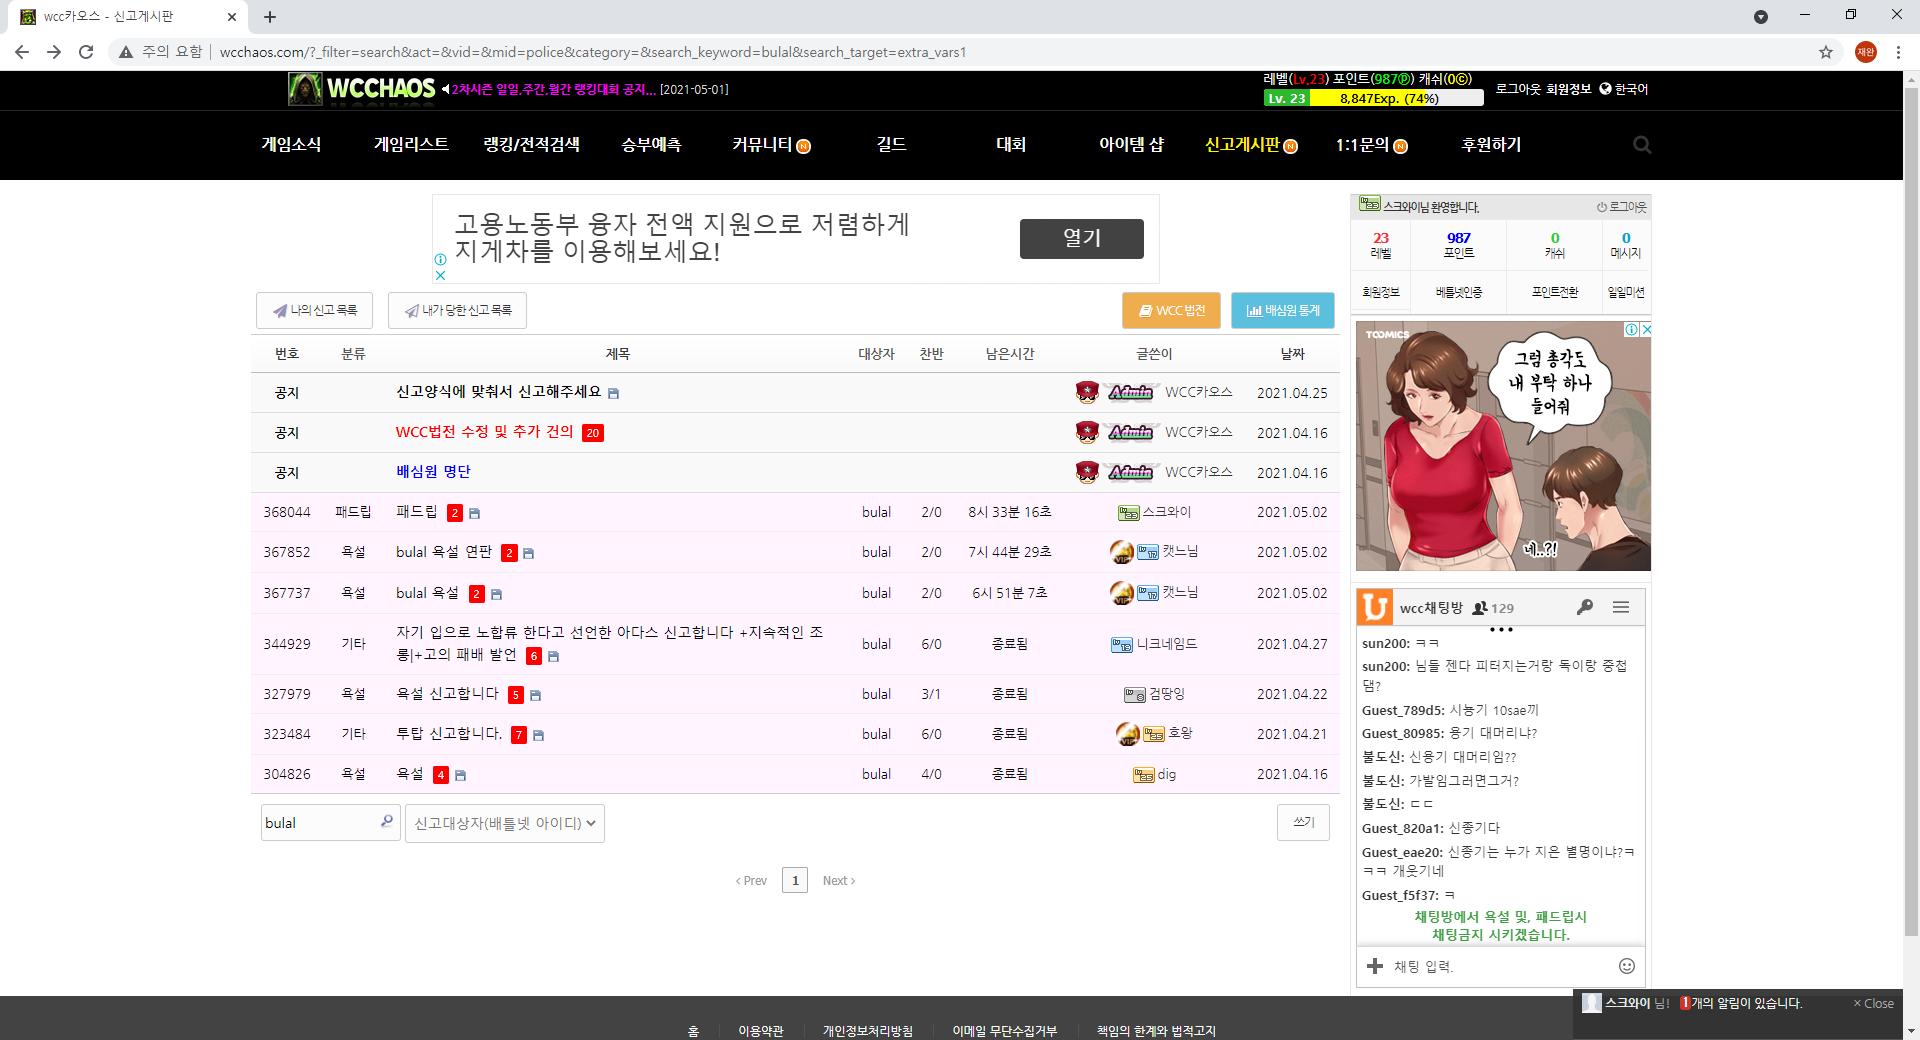Image resolution: width=1920 pixels, height=1040 pixels.
Task: Open the search target dropdown 신고대상자
Action: pyautogui.click(x=505, y=823)
